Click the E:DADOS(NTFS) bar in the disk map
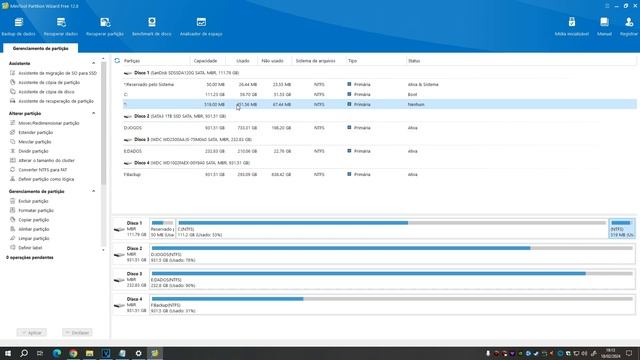 pyautogui.click(x=392, y=279)
